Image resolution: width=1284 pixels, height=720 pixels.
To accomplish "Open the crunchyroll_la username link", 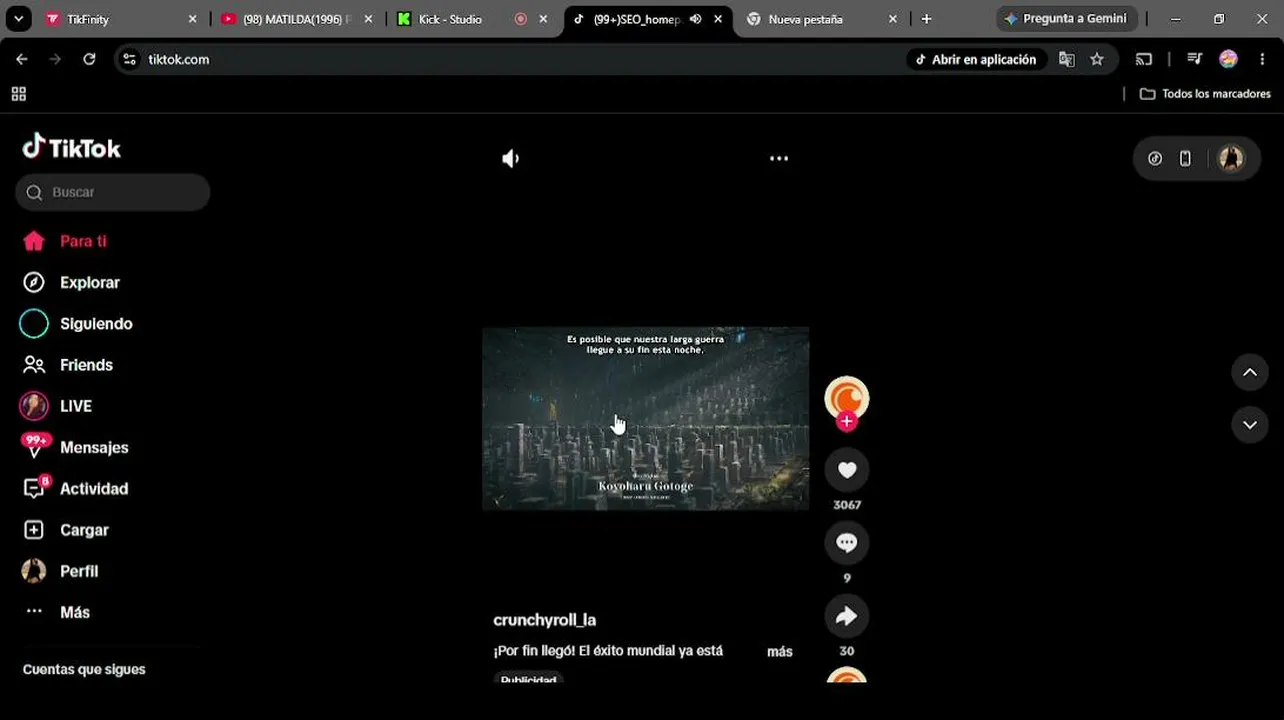I will [545, 620].
